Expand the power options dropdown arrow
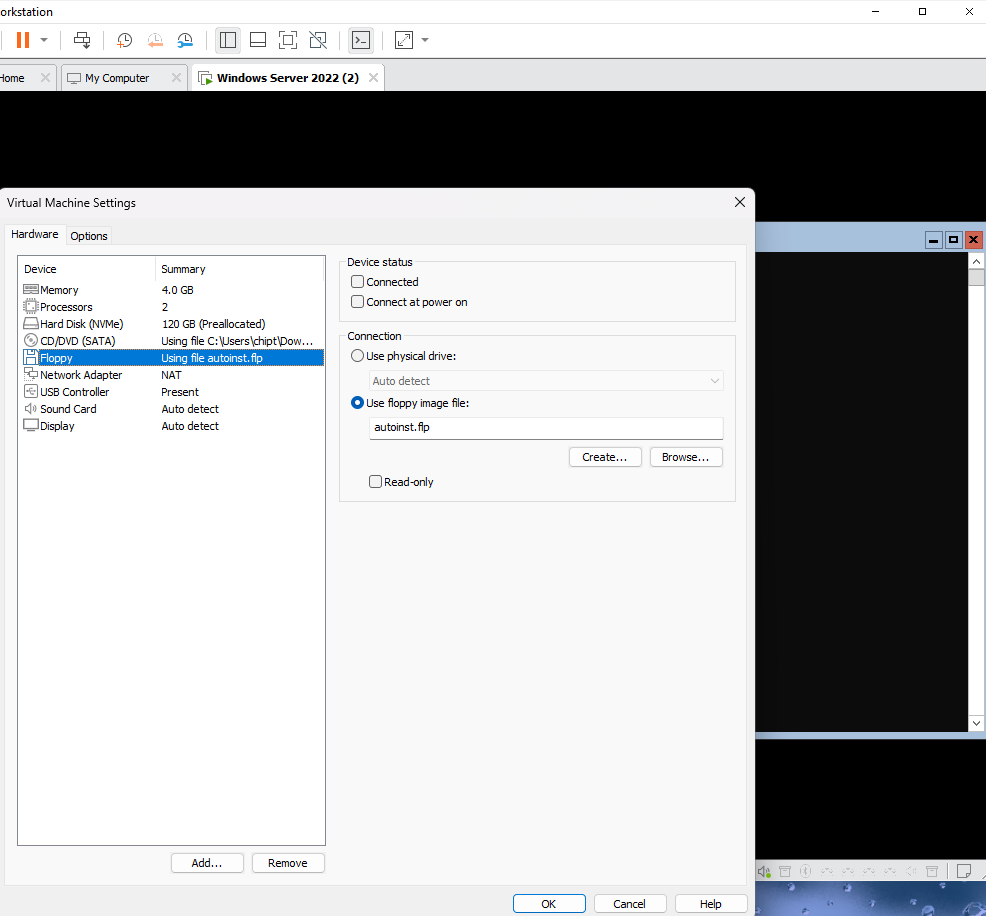 point(45,40)
